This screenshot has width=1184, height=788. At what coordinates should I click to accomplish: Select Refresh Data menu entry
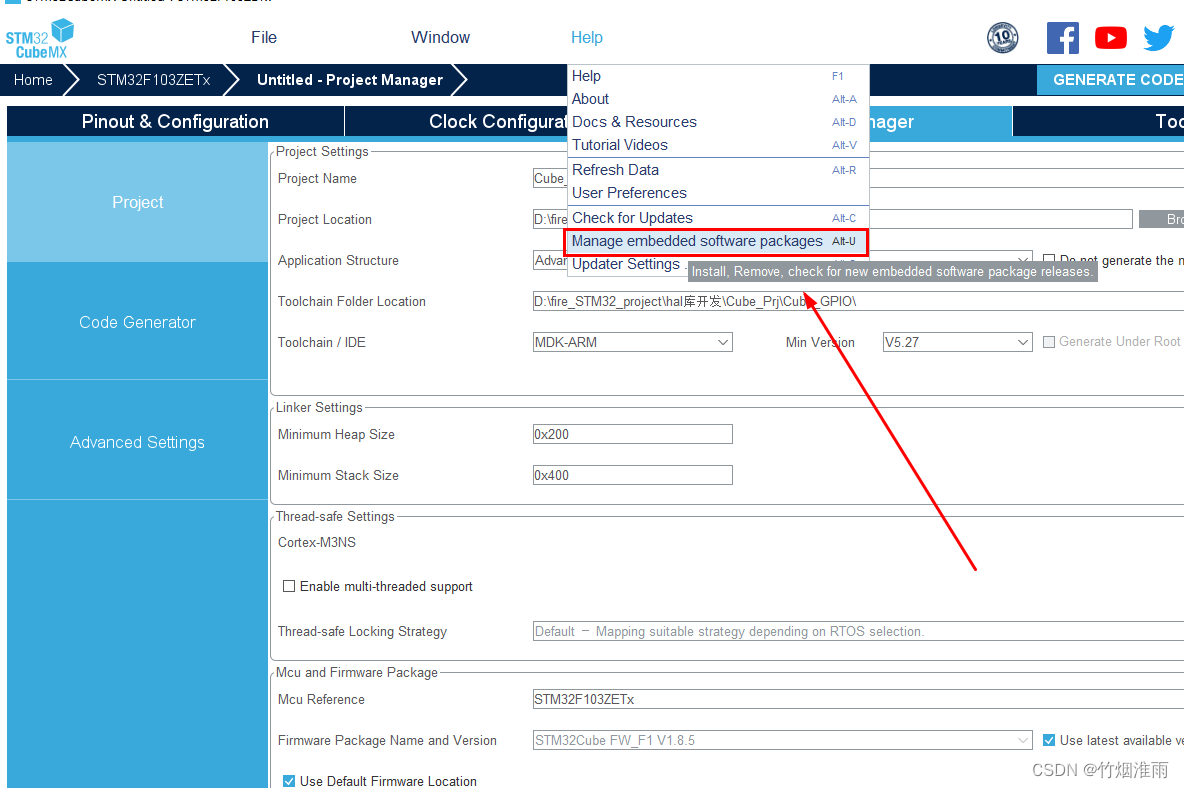point(717,170)
